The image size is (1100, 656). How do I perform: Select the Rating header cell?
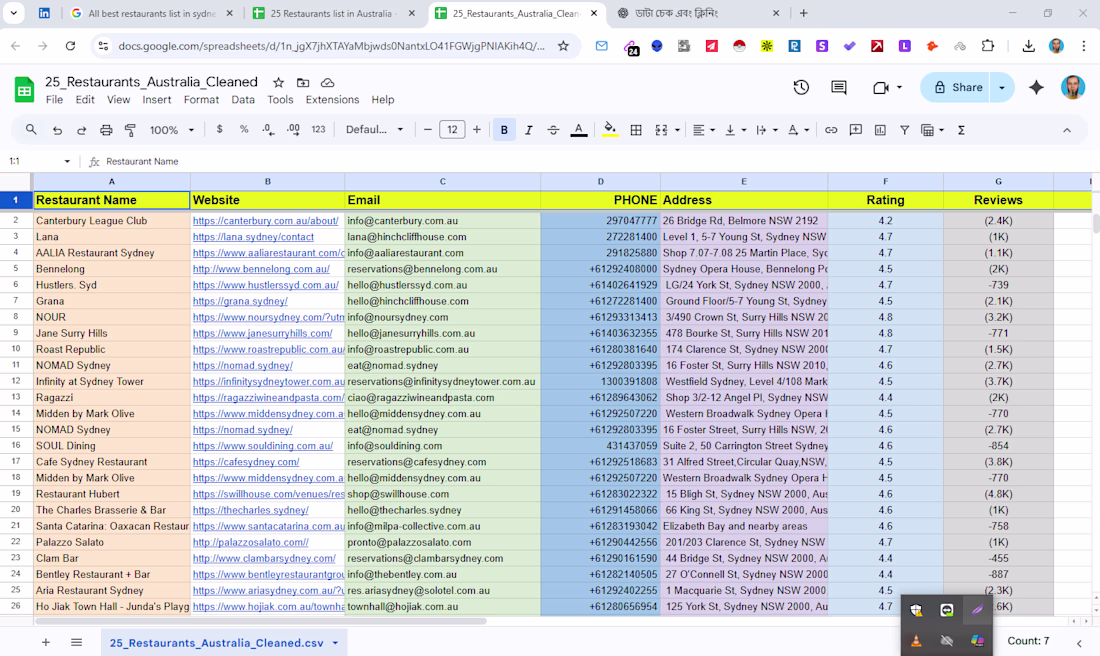pyautogui.click(x=885, y=200)
